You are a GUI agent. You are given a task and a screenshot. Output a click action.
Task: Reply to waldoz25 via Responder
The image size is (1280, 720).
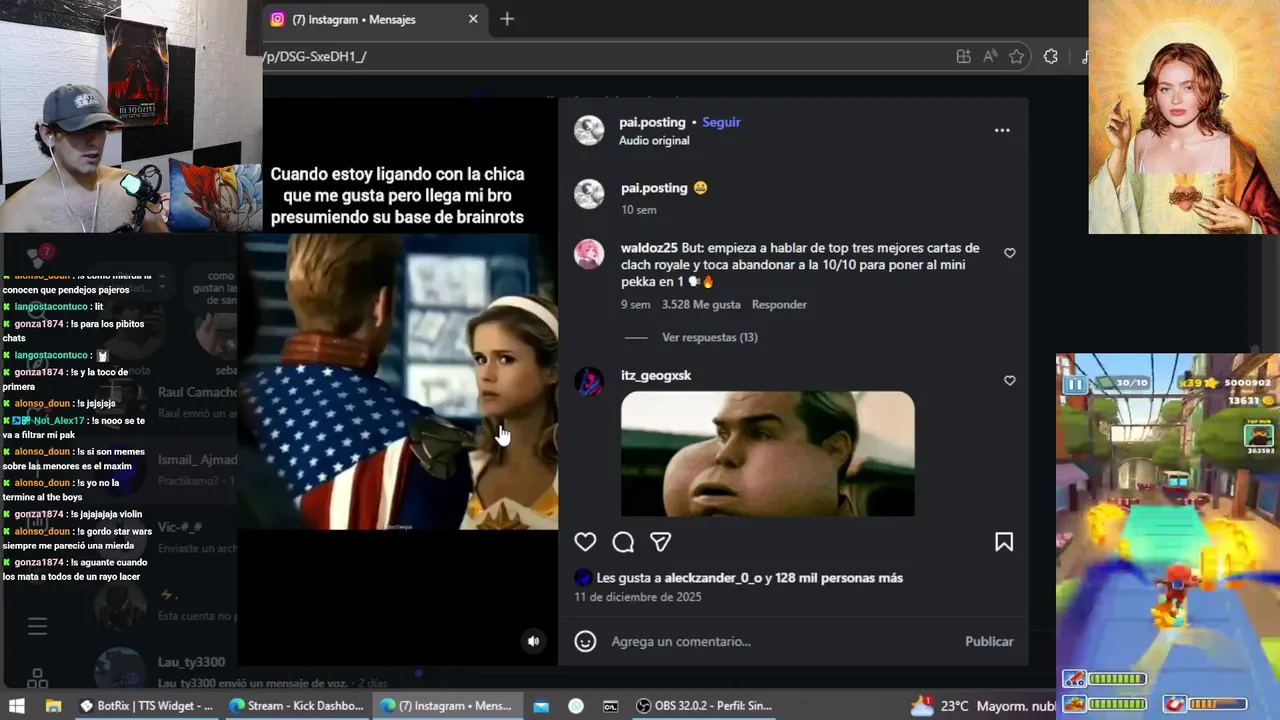[779, 304]
